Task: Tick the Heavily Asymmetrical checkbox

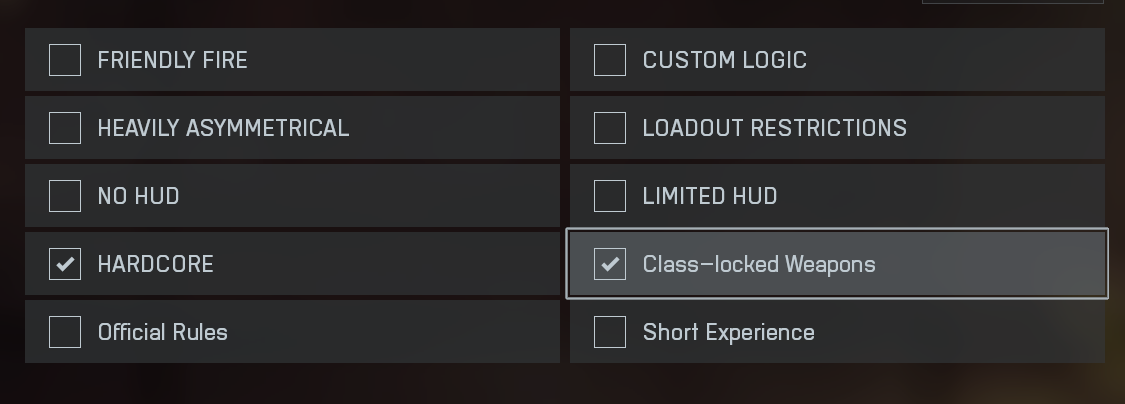Action: pyautogui.click(x=65, y=128)
